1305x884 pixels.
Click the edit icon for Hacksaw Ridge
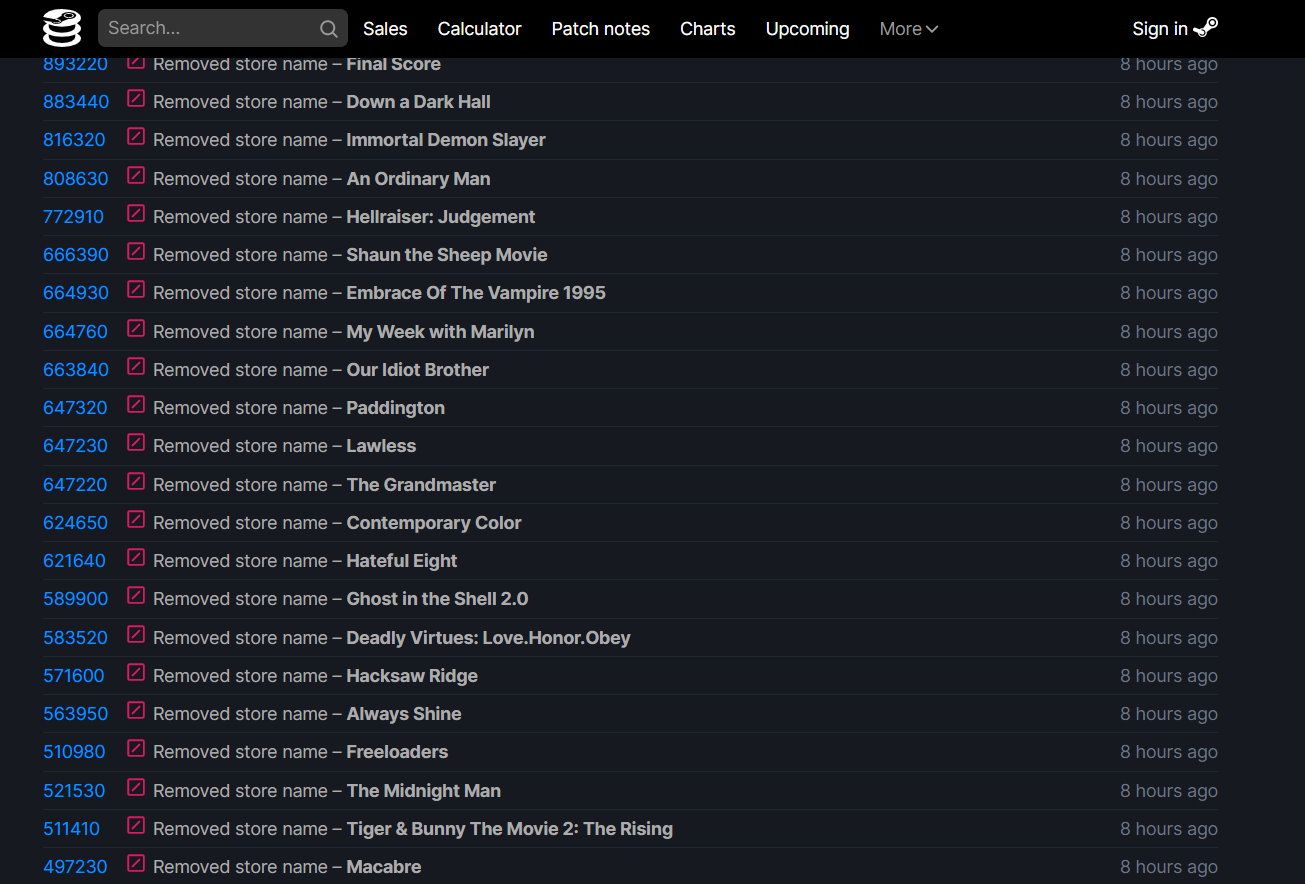click(x=136, y=673)
